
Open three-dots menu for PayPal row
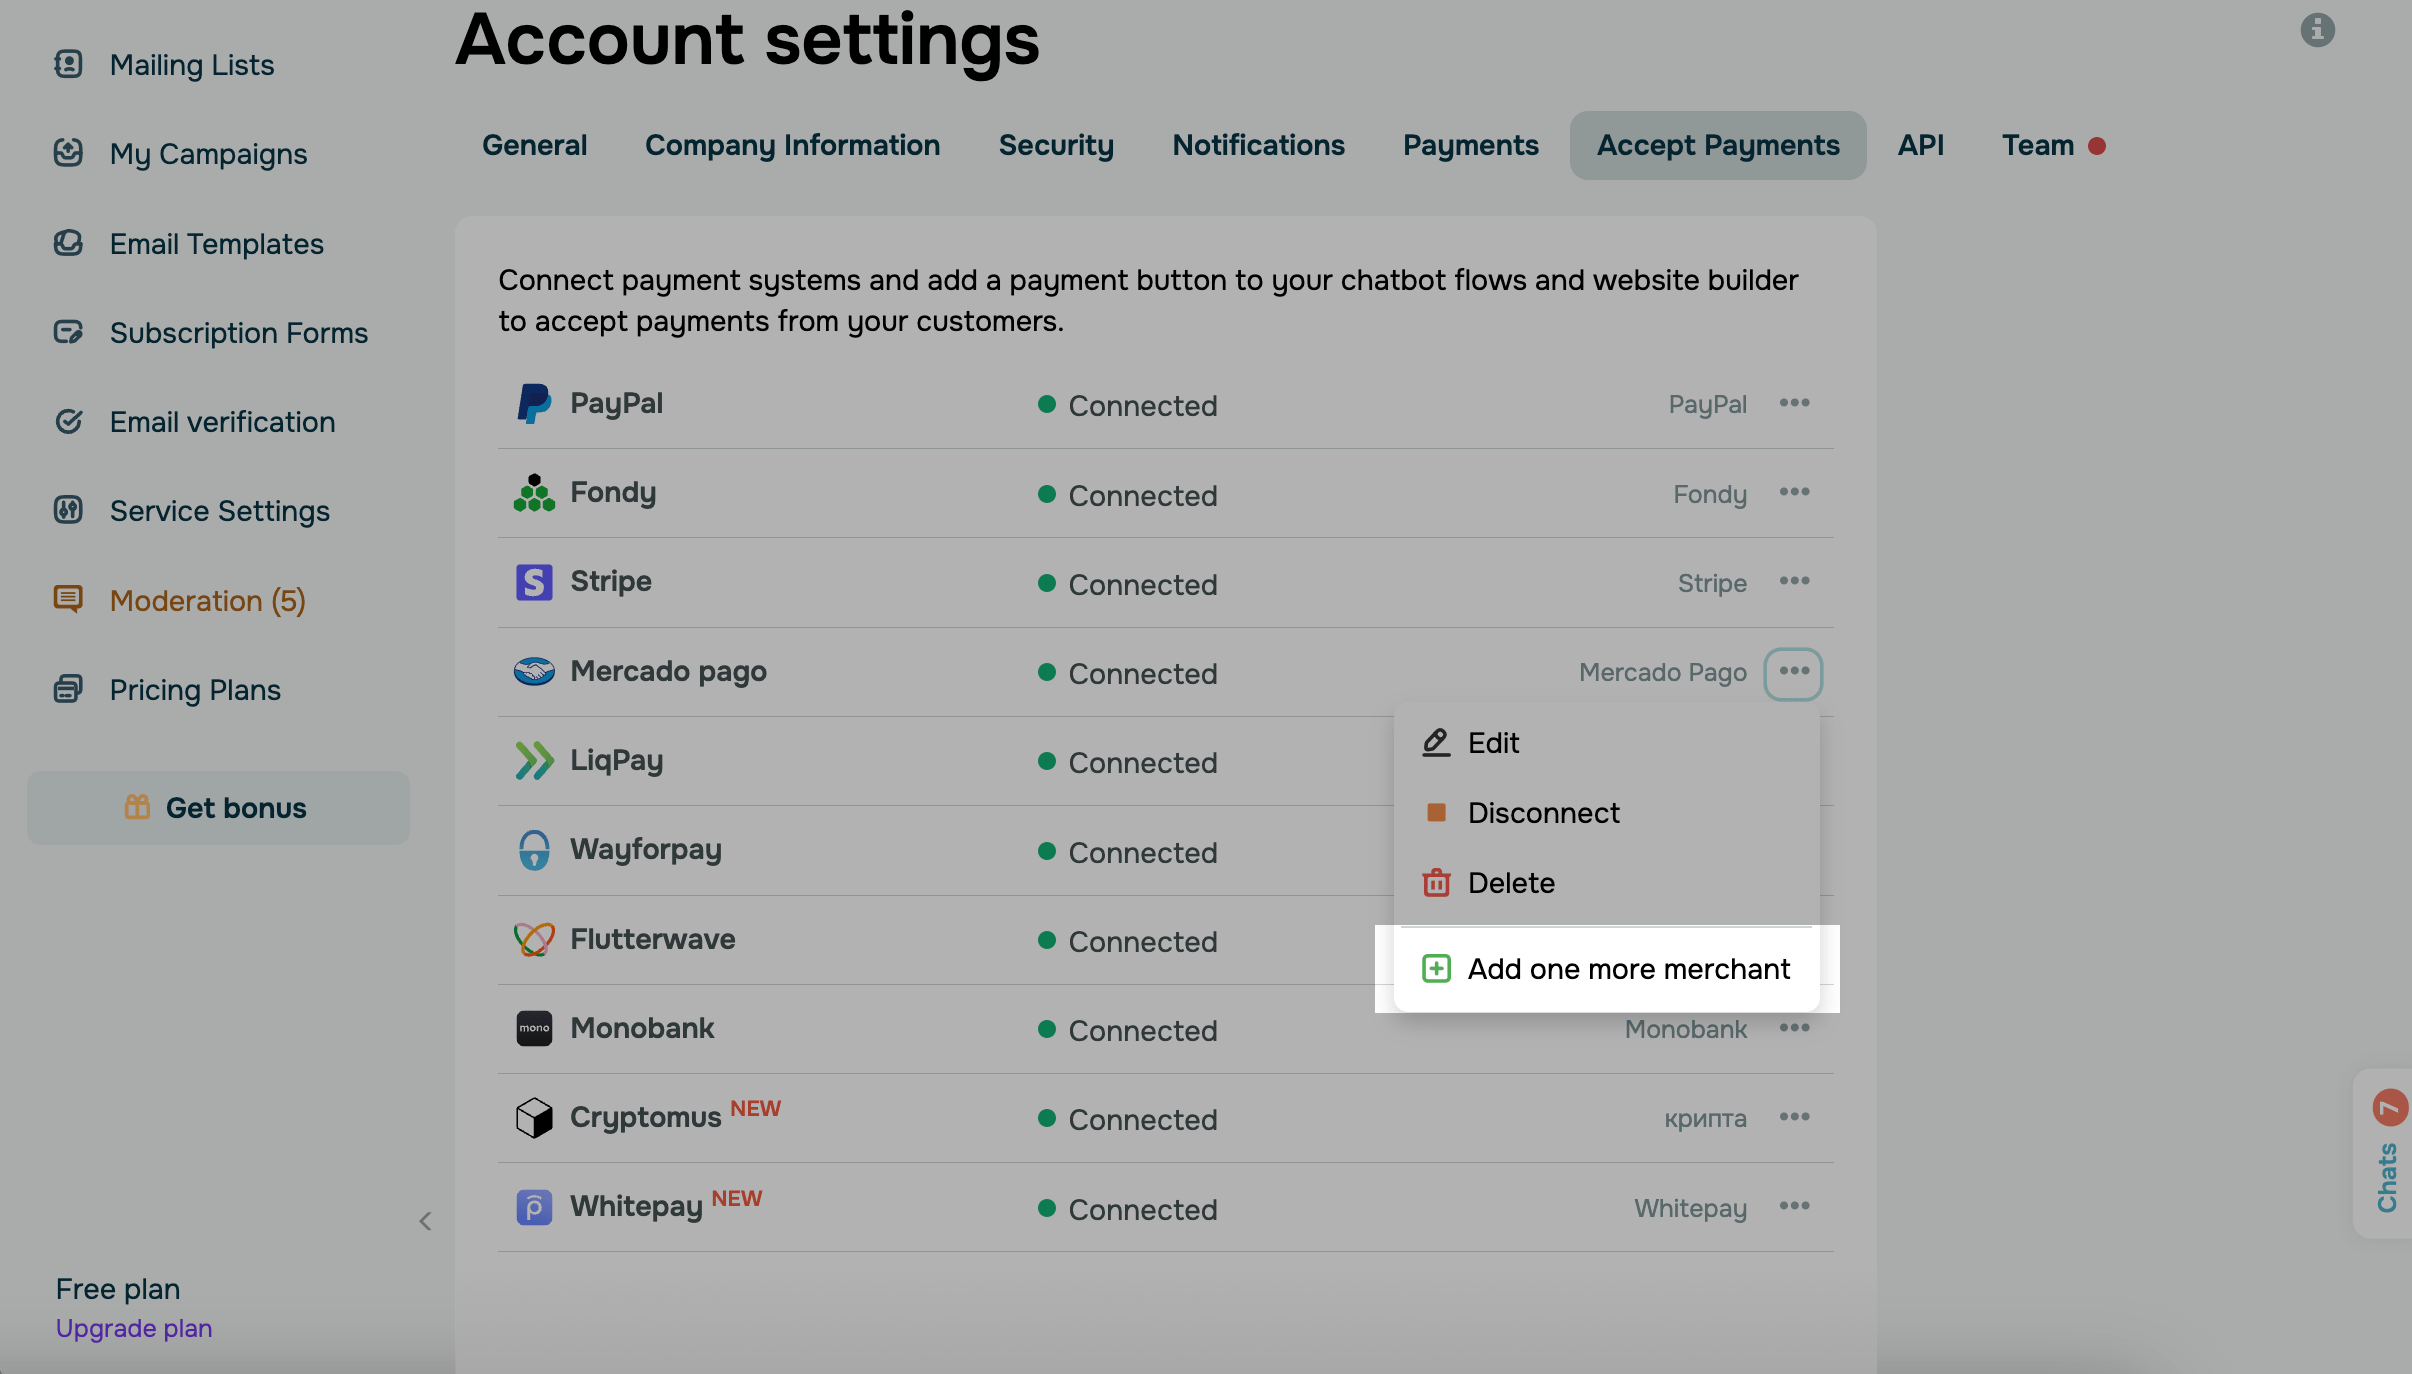(1794, 403)
